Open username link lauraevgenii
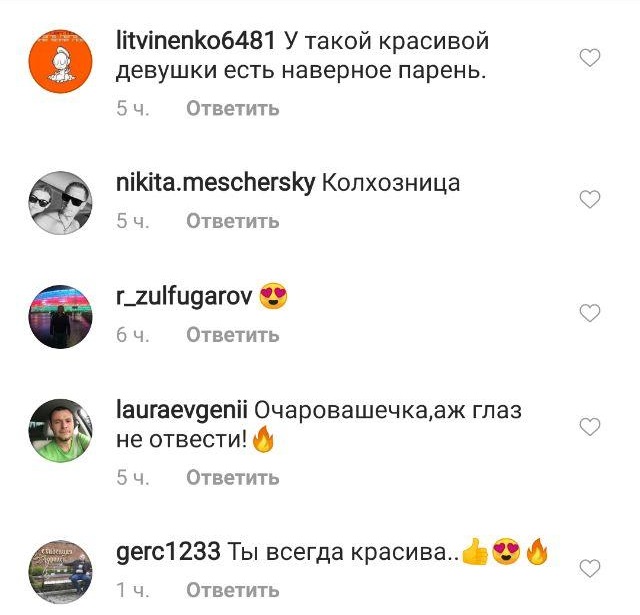 click(182, 411)
